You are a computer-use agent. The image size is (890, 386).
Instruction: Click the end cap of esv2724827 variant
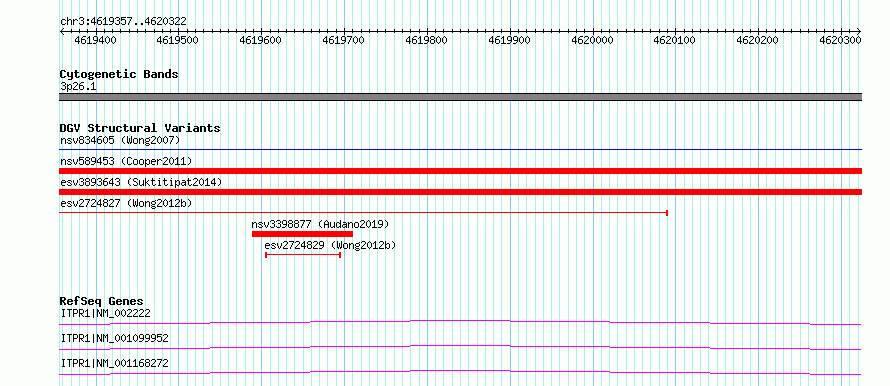pyautogui.click(x=667, y=213)
